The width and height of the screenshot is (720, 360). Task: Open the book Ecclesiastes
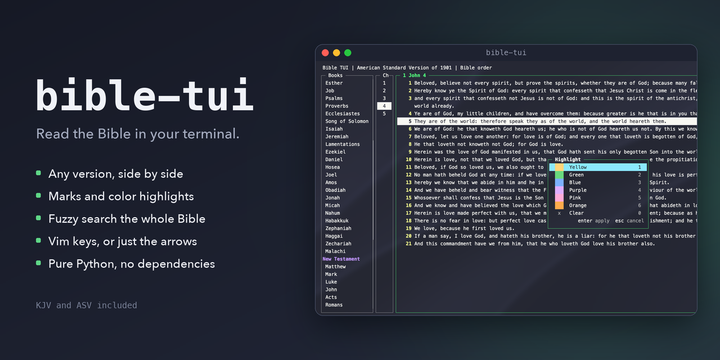[x=343, y=113]
